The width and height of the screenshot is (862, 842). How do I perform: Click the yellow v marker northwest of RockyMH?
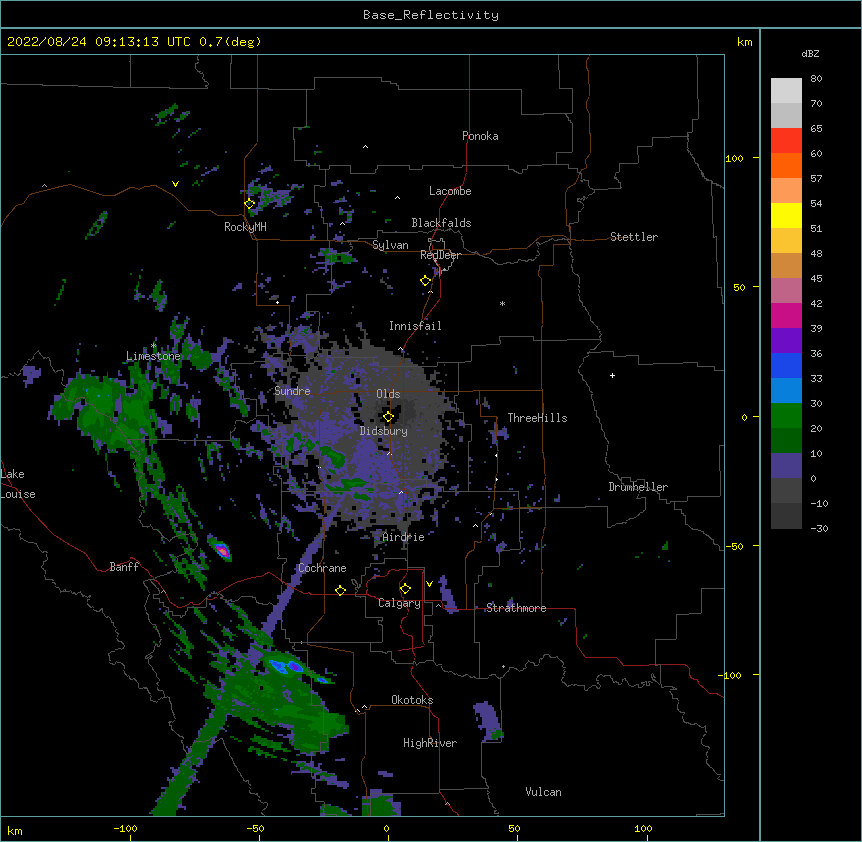tap(175, 184)
